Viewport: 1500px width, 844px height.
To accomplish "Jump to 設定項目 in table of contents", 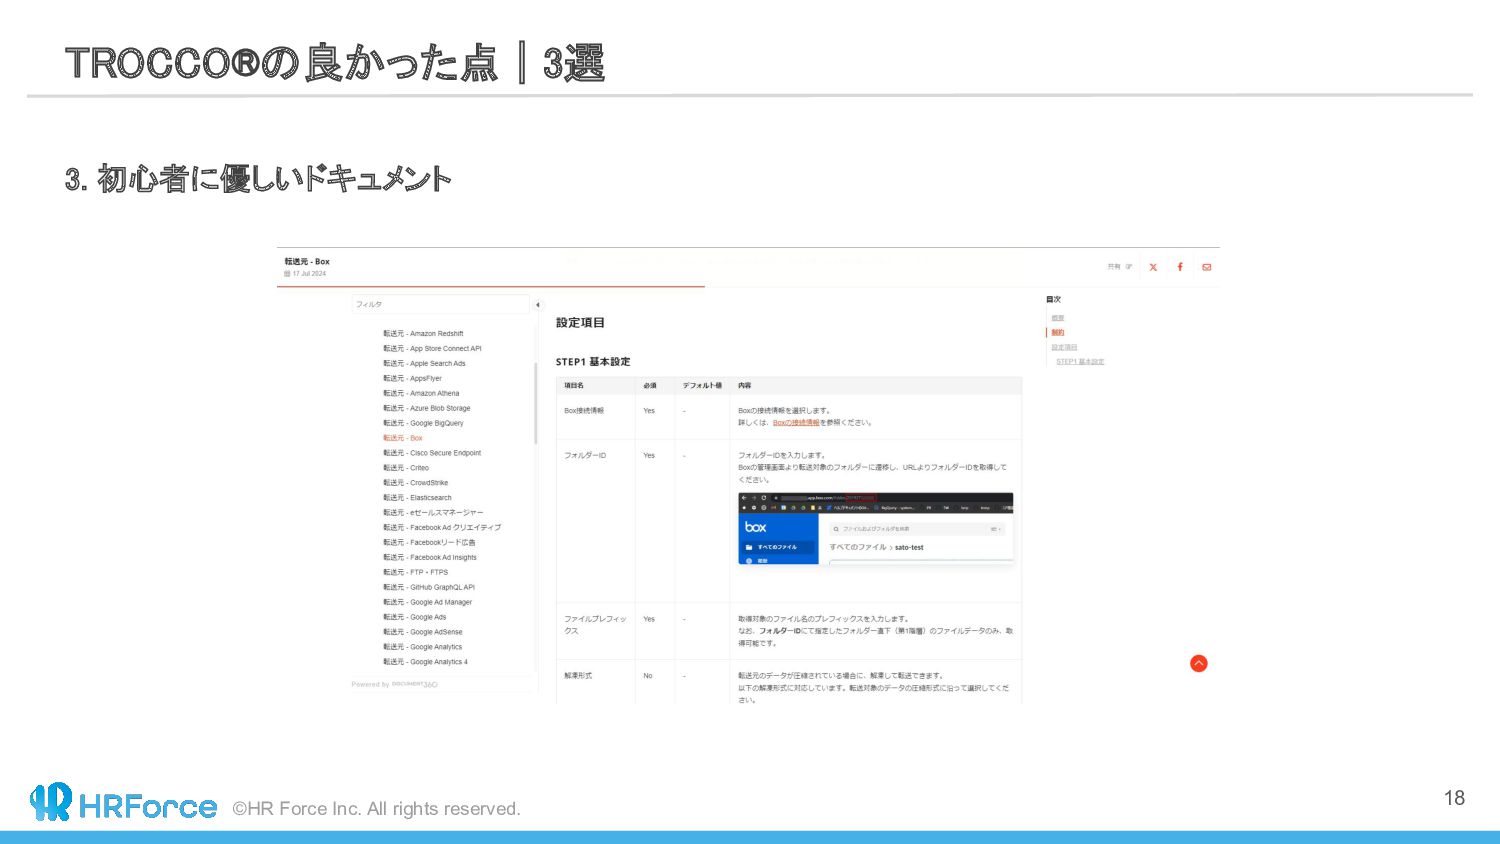I will [1064, 348].
